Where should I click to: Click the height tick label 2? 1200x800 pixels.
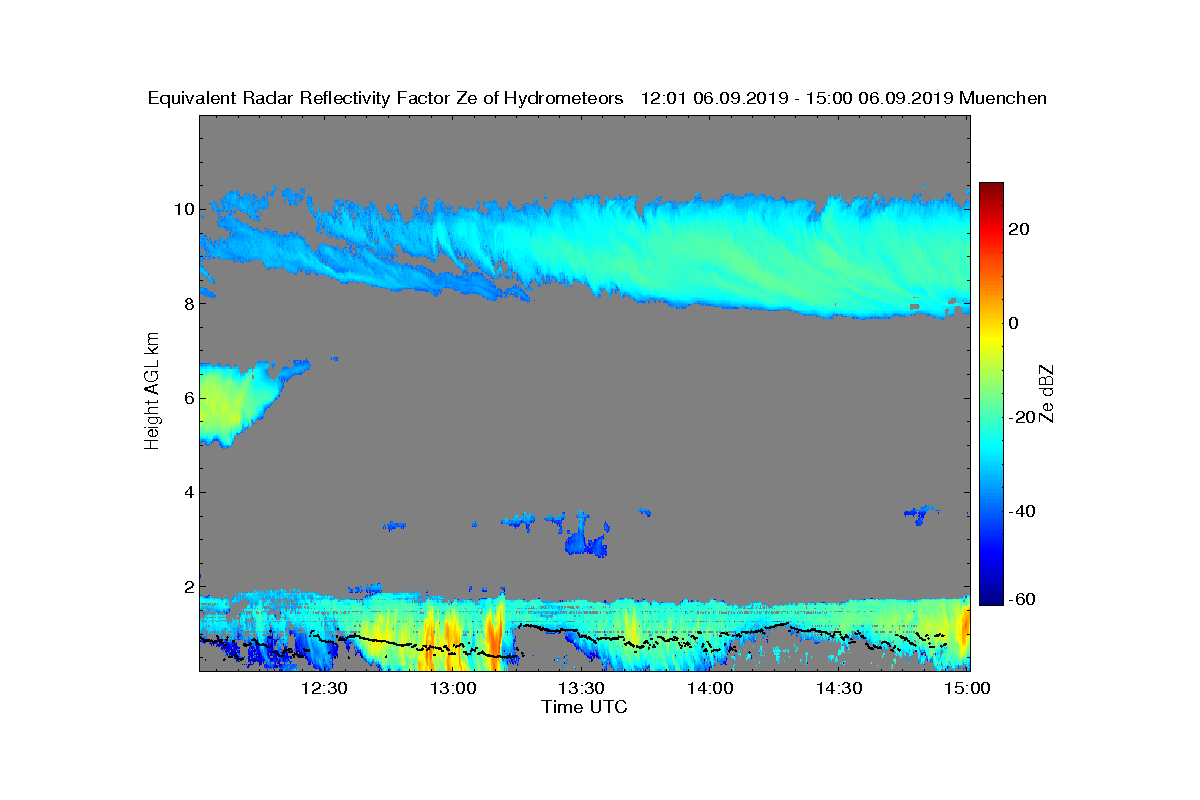187,587
